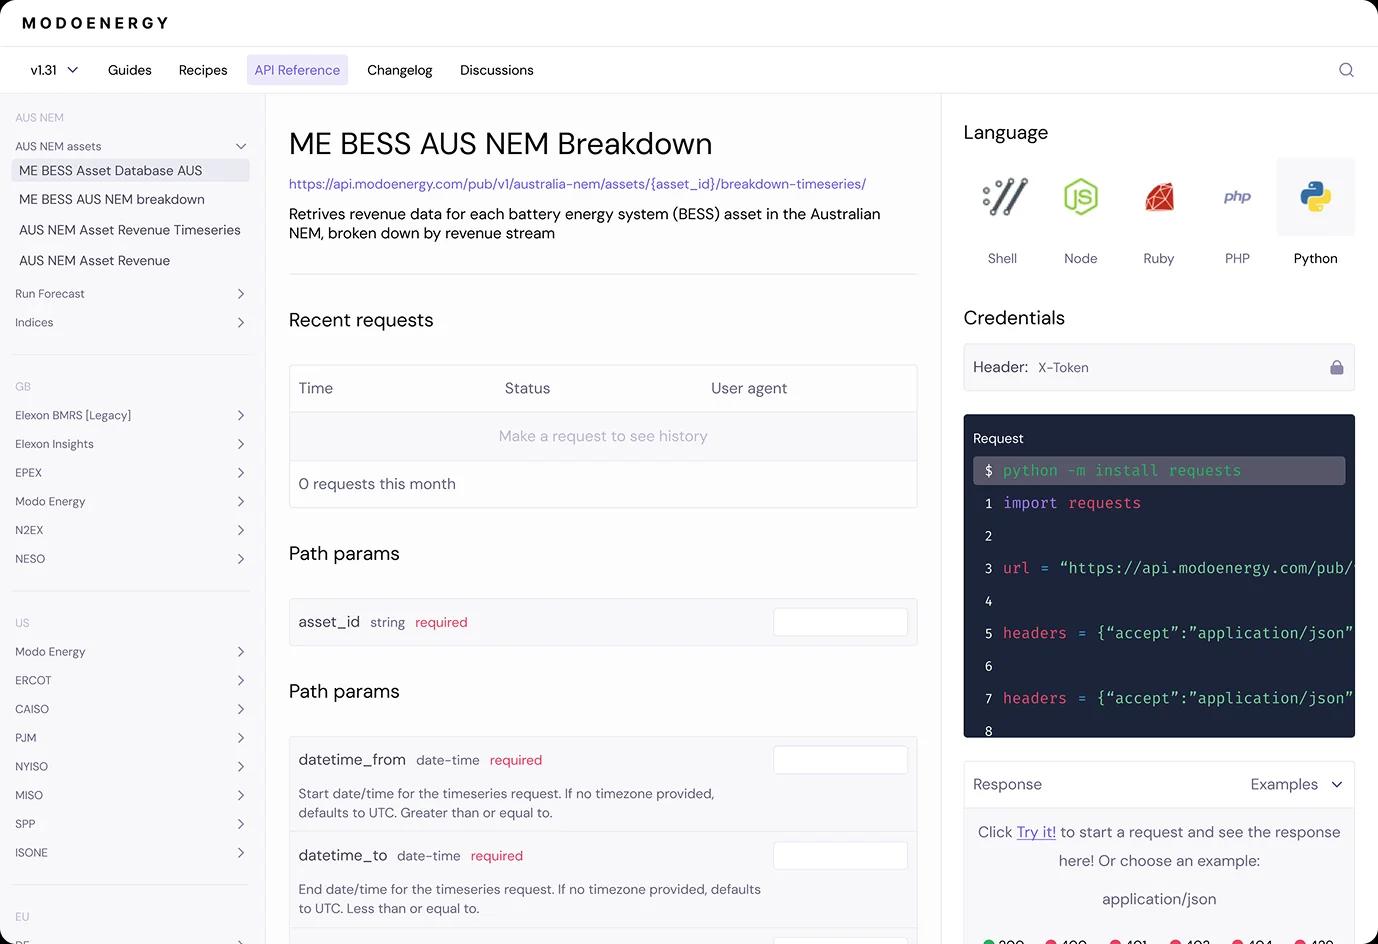Pick the PHP language icon
This screenshot has height=944, width=1378.
point(1237,198)
